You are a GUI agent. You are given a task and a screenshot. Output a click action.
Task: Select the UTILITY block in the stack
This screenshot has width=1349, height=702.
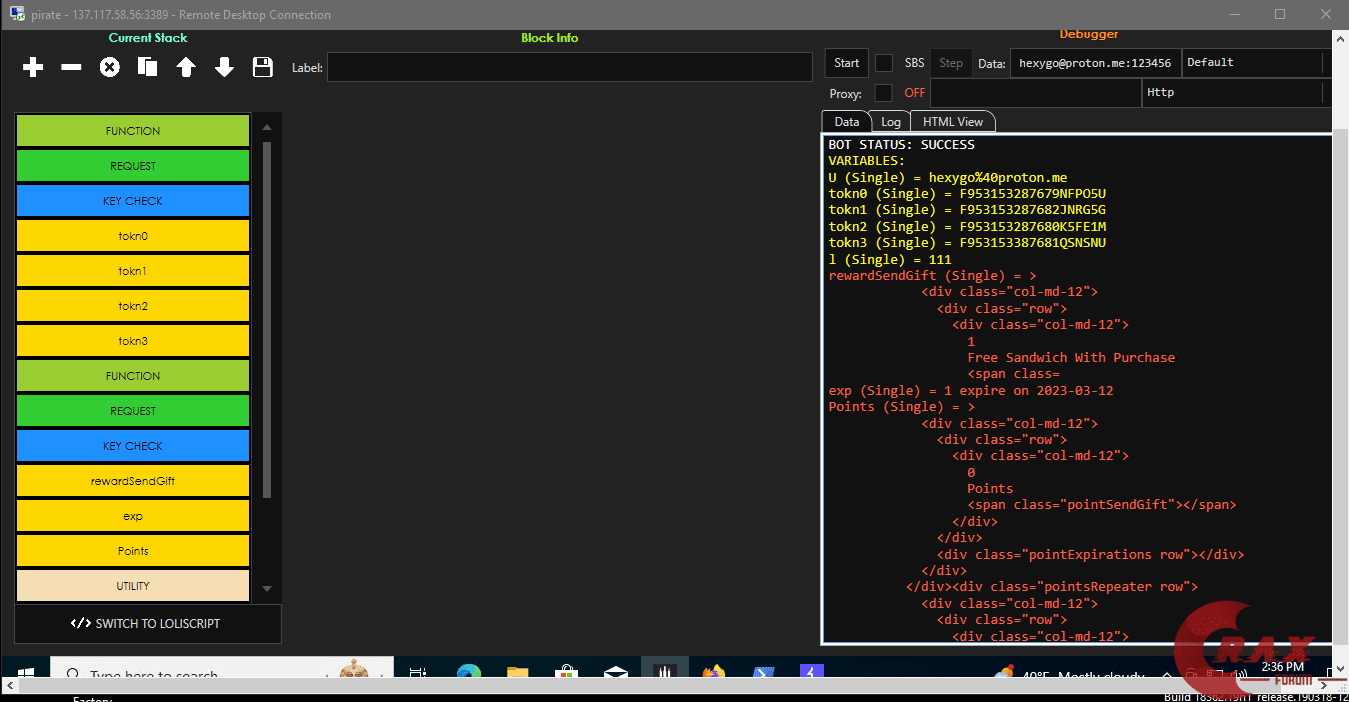coord(132,586)
